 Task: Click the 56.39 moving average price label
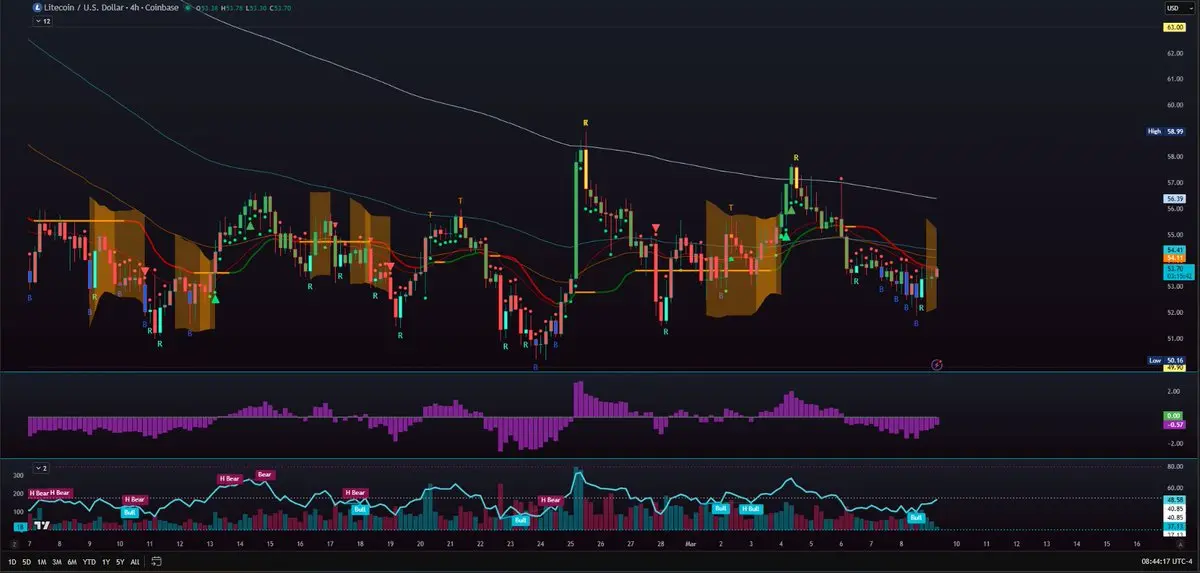[1174, 198]
